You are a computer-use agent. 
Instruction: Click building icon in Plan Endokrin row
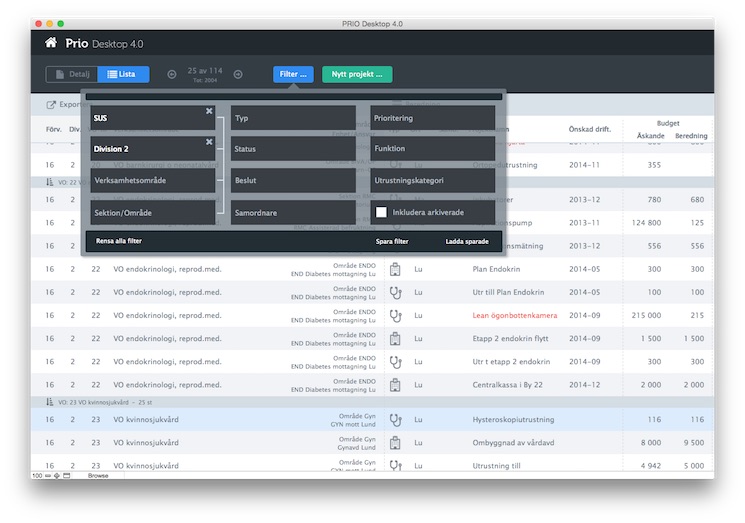click(395, 269)
